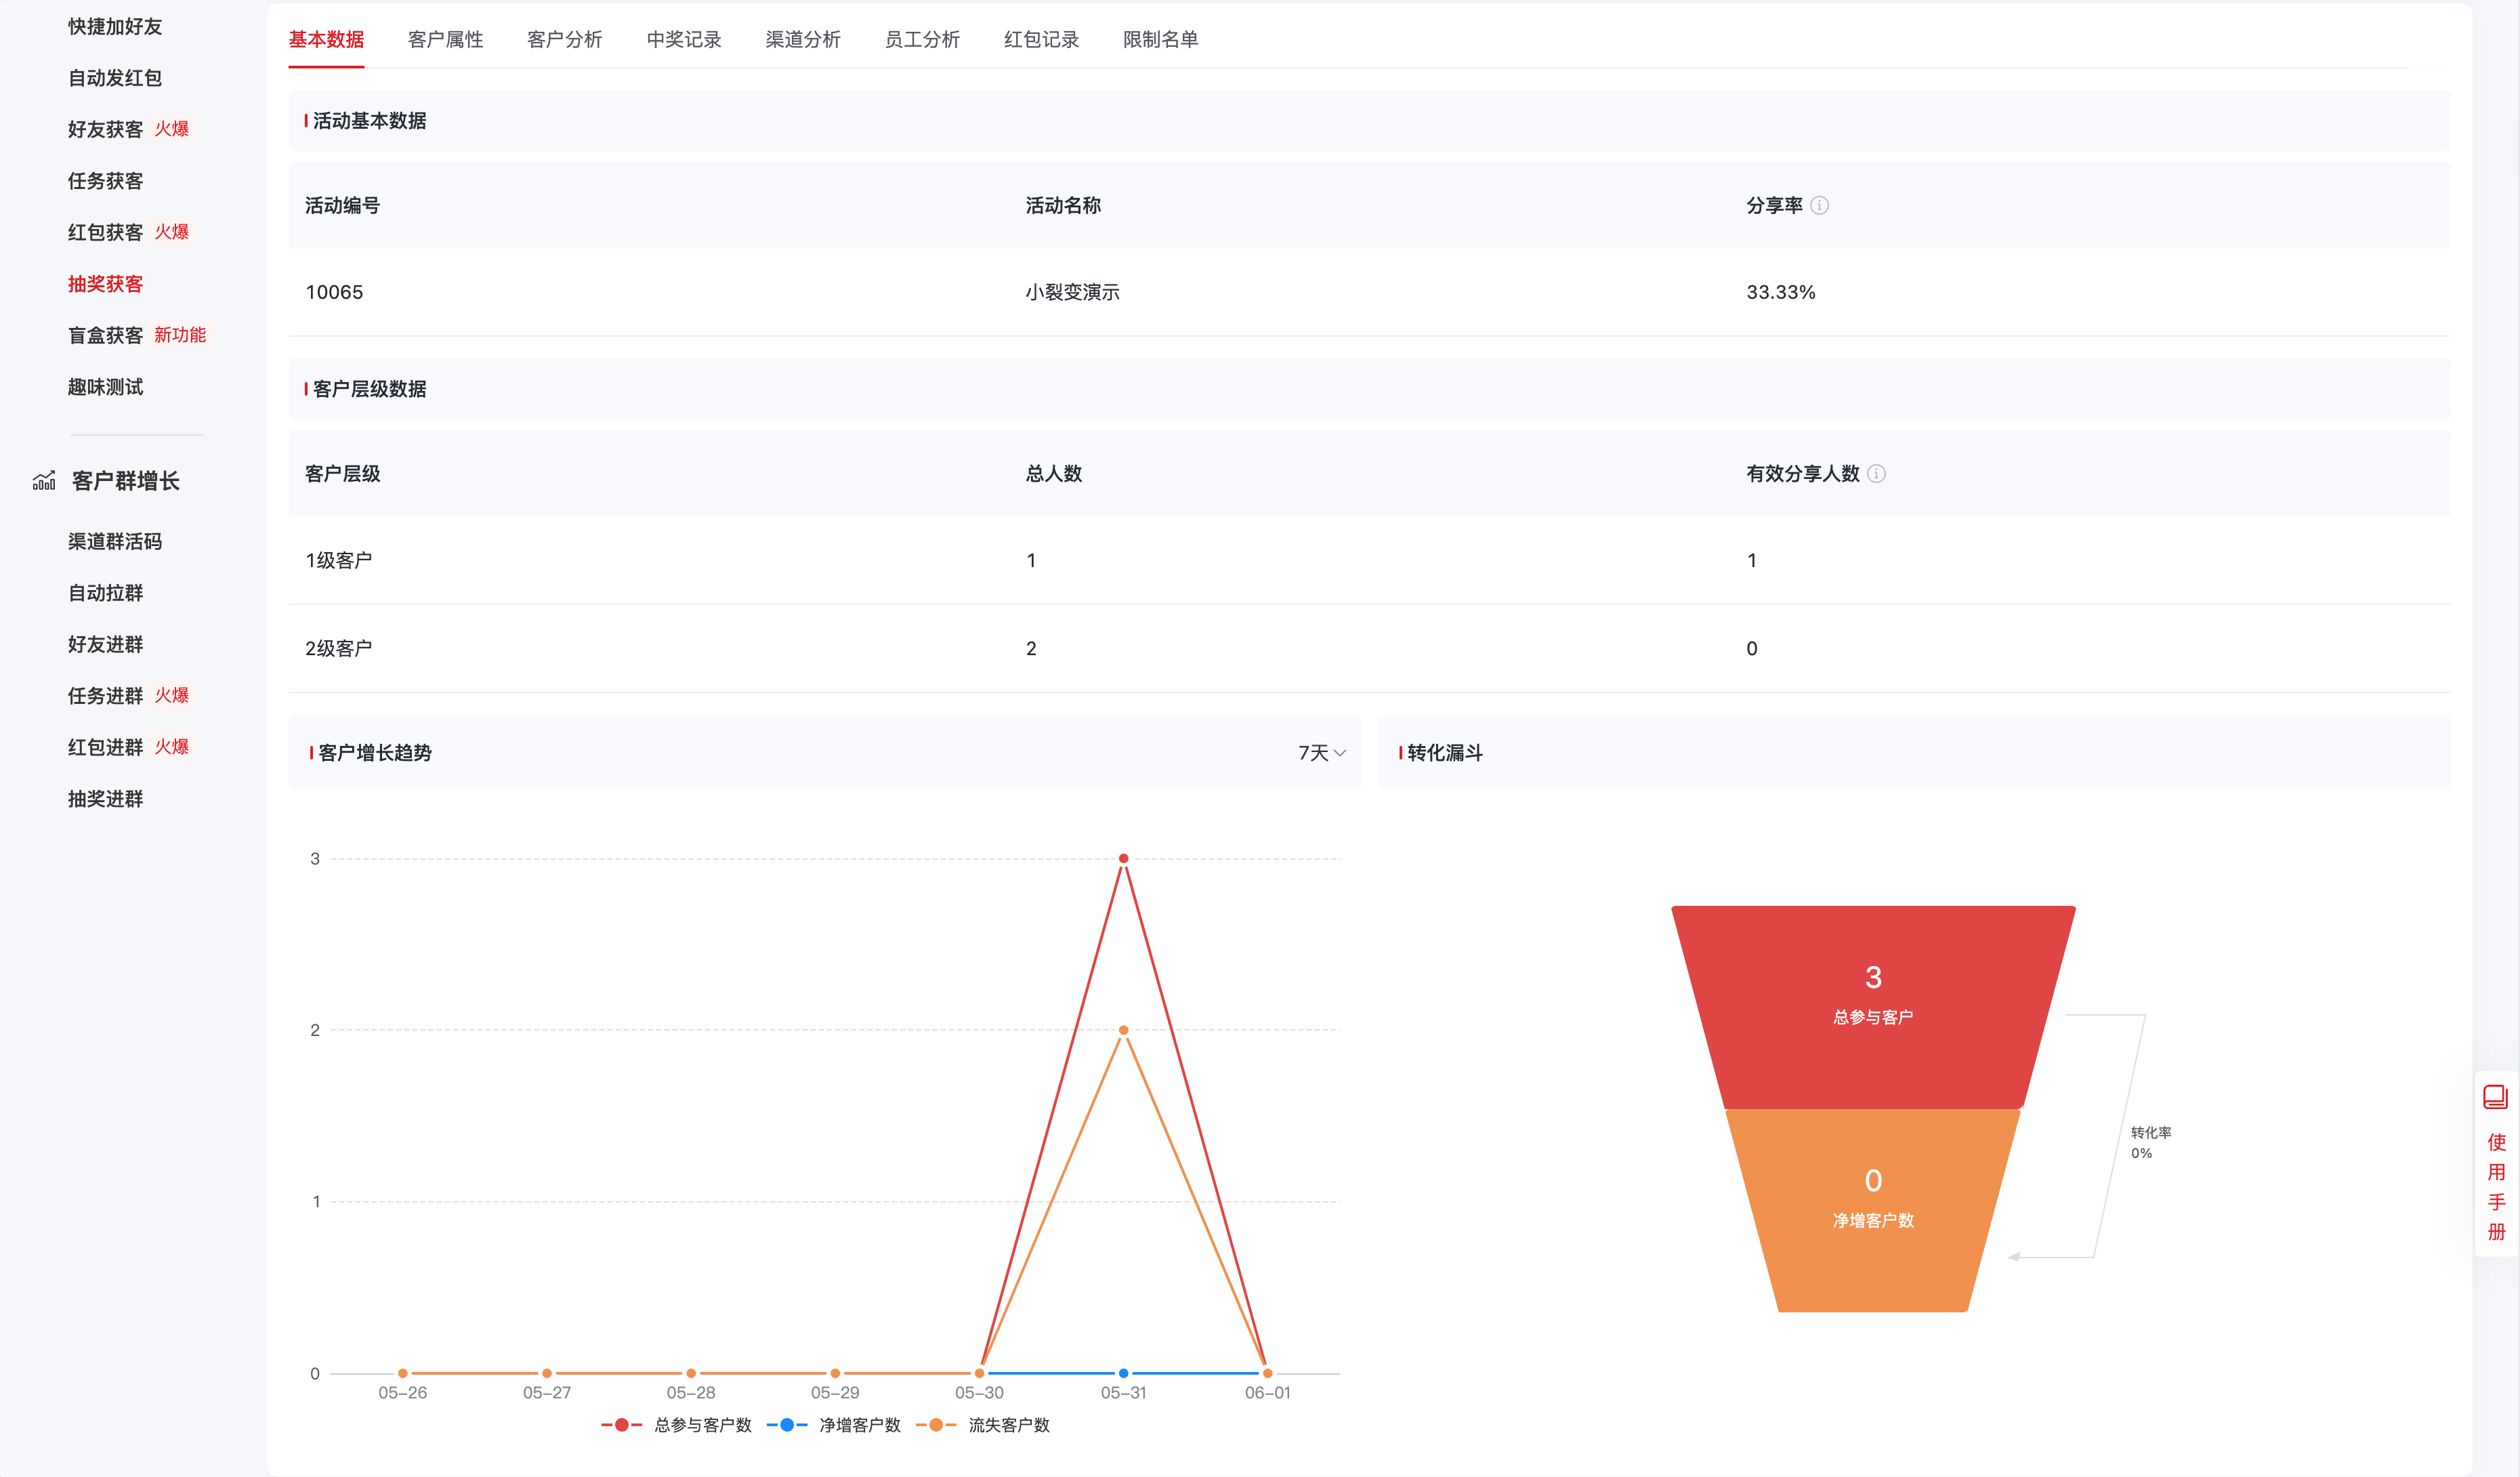This screenshot has width=2520, height=1477.
Task: Click the 客户群增长 trend chart icon
Action: coord(44,480)
